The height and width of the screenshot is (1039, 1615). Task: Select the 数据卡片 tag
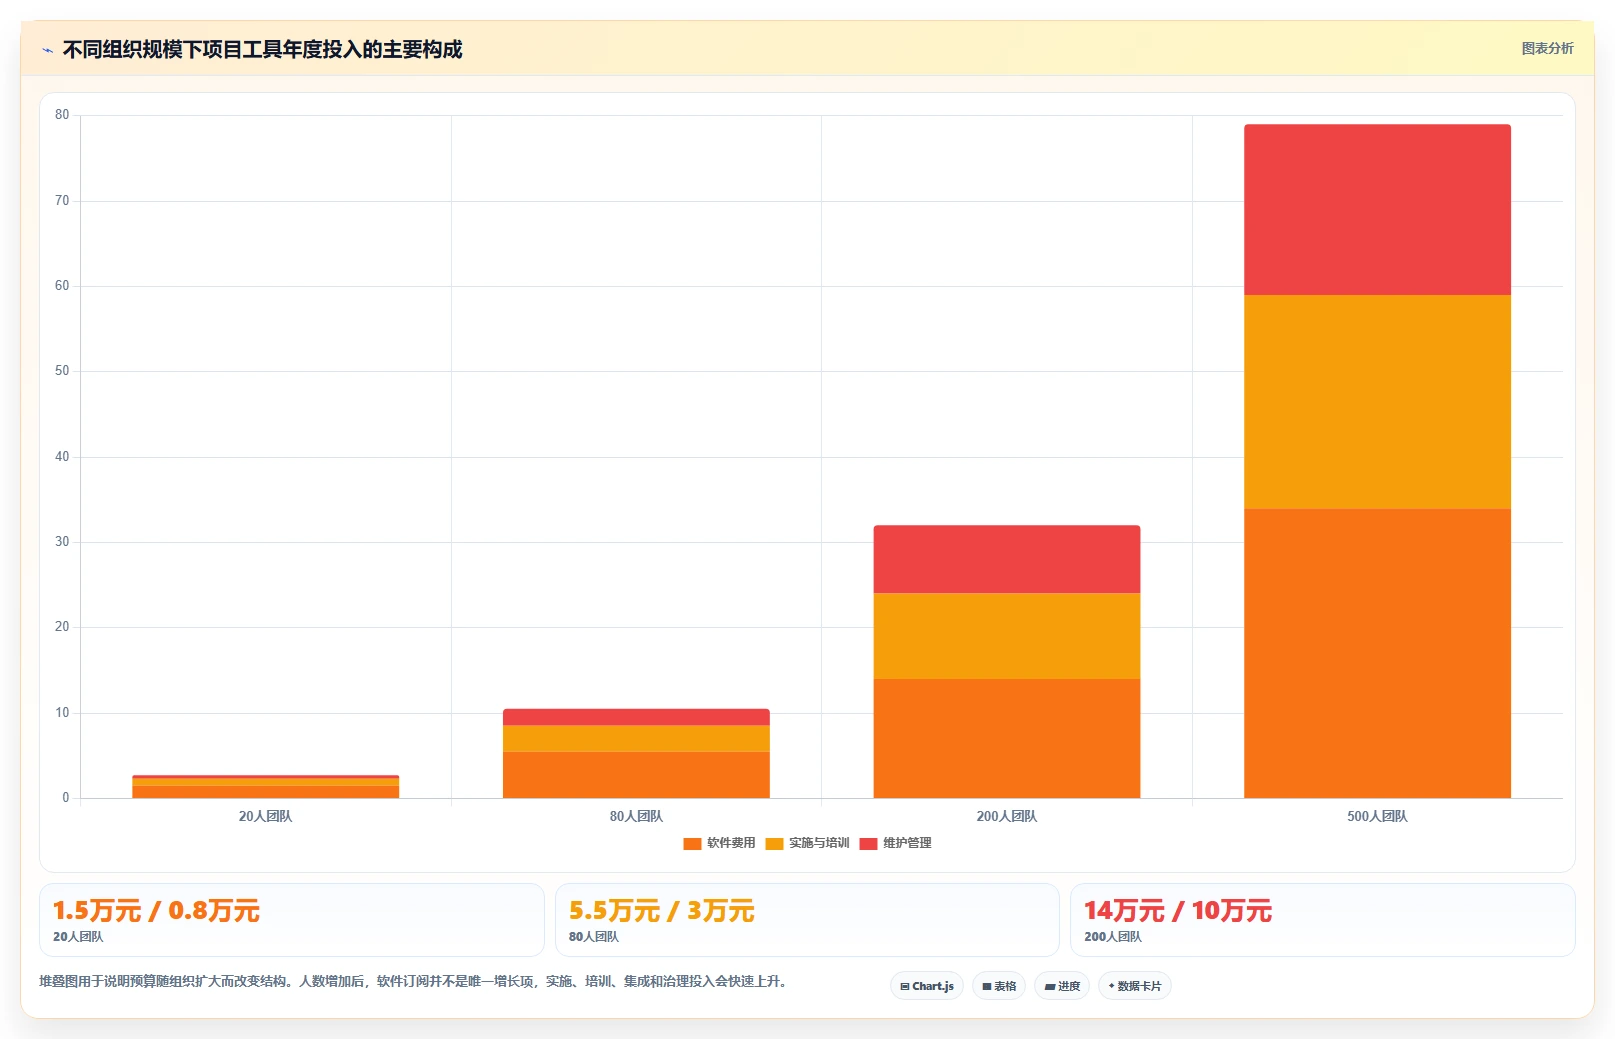click(1135, 986)
